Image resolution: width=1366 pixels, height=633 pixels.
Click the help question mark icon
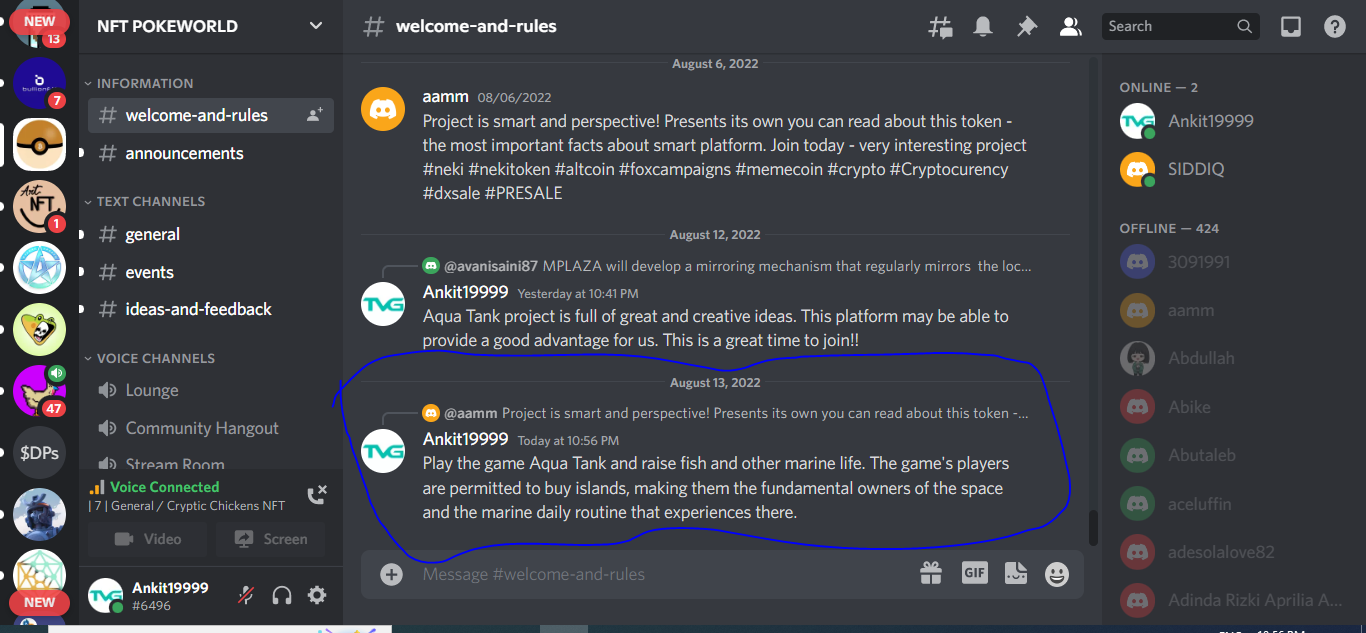[1335, 27]
